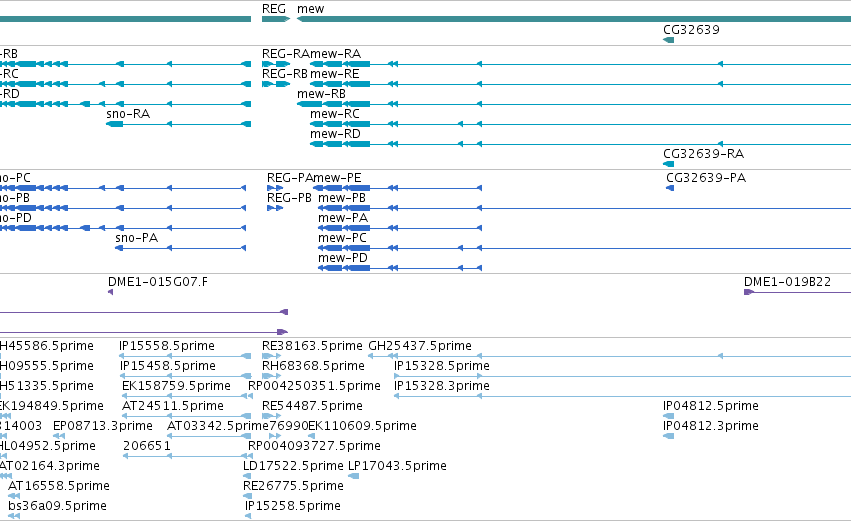This screenshot has width=851, height=521.
Task: Click EST RE26775.5prime label
Action: coord(293,487)
